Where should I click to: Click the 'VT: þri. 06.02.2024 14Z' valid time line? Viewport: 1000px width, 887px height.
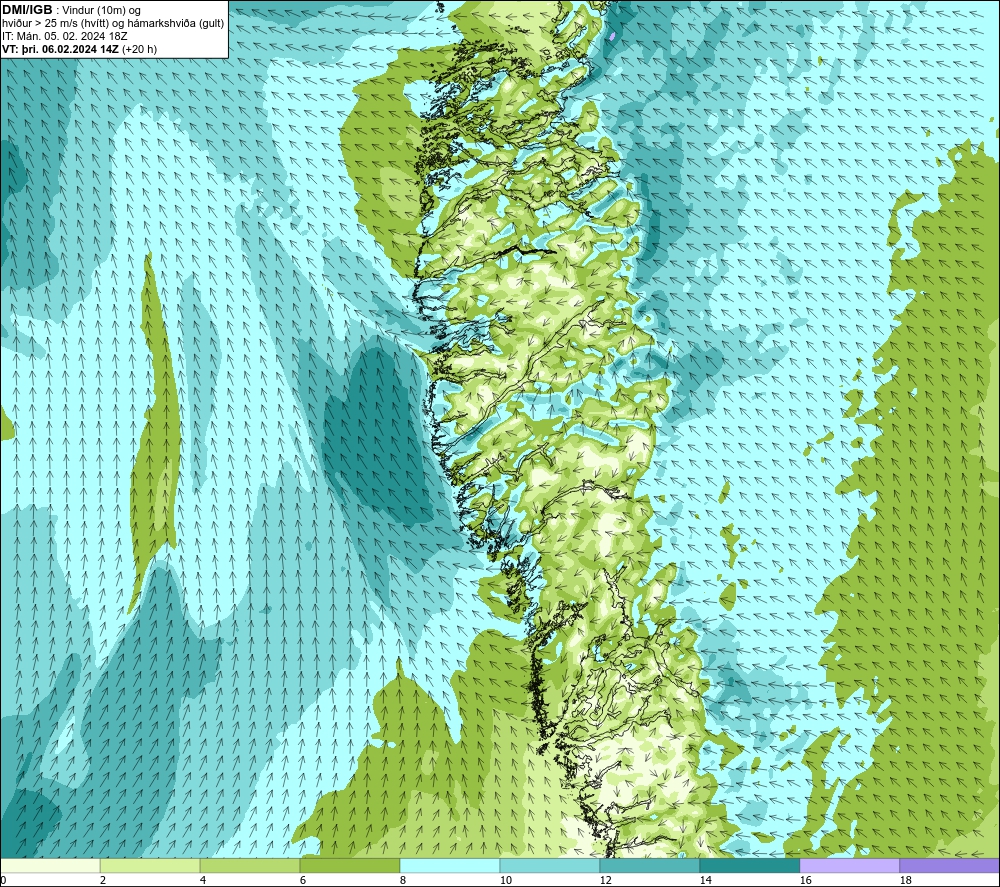click(79, 49)
